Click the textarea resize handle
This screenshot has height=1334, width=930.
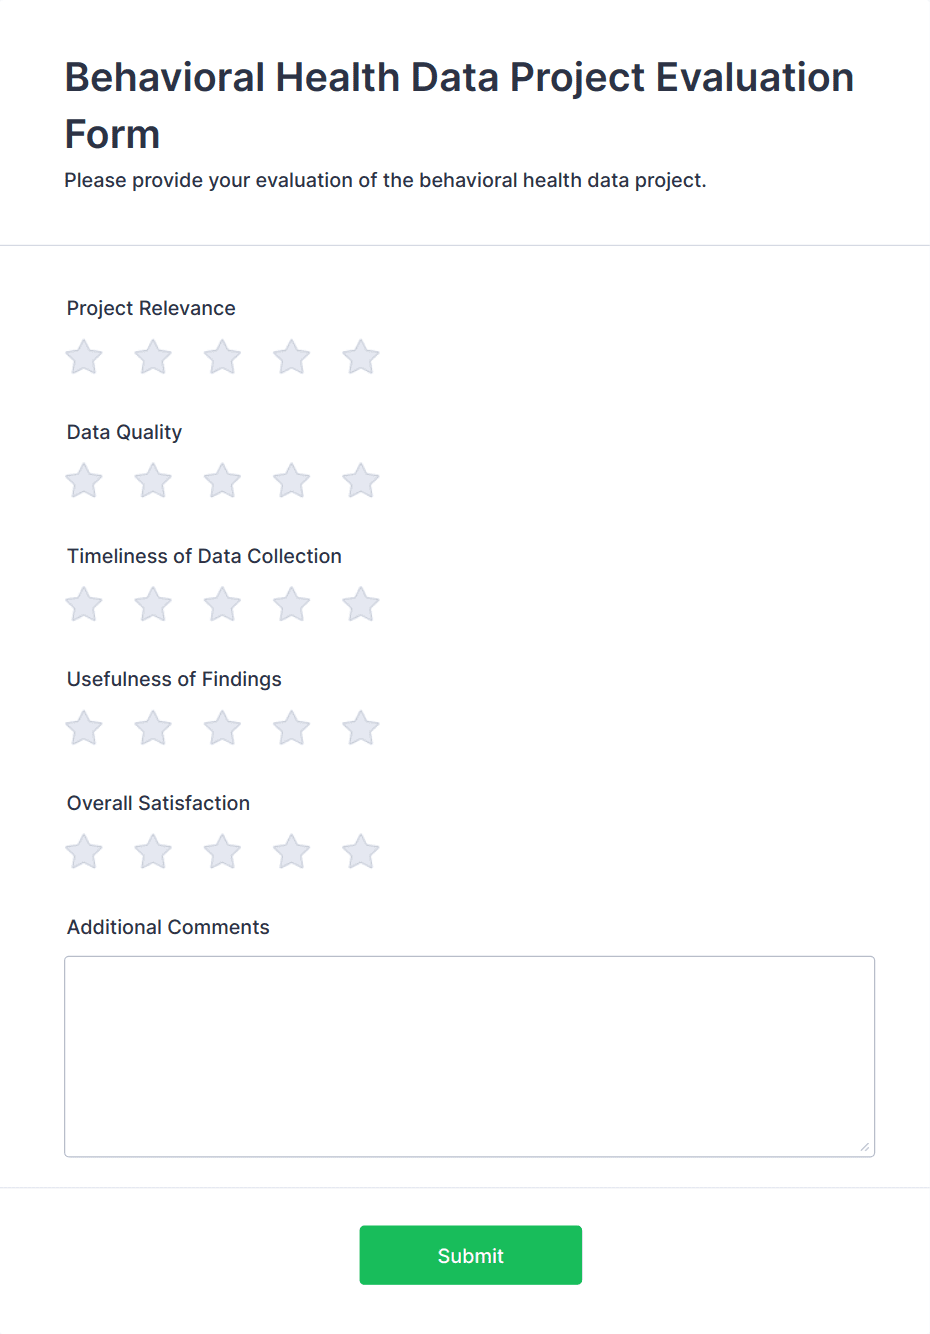tap(866, 1148)
